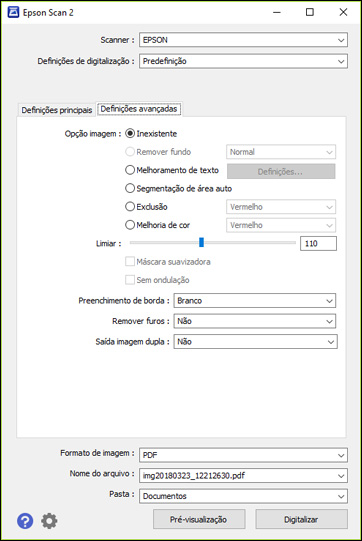The width and height of the screenshot is (362, 541).
Task: Open the help icon with question mark
Action: pos(25,521)
